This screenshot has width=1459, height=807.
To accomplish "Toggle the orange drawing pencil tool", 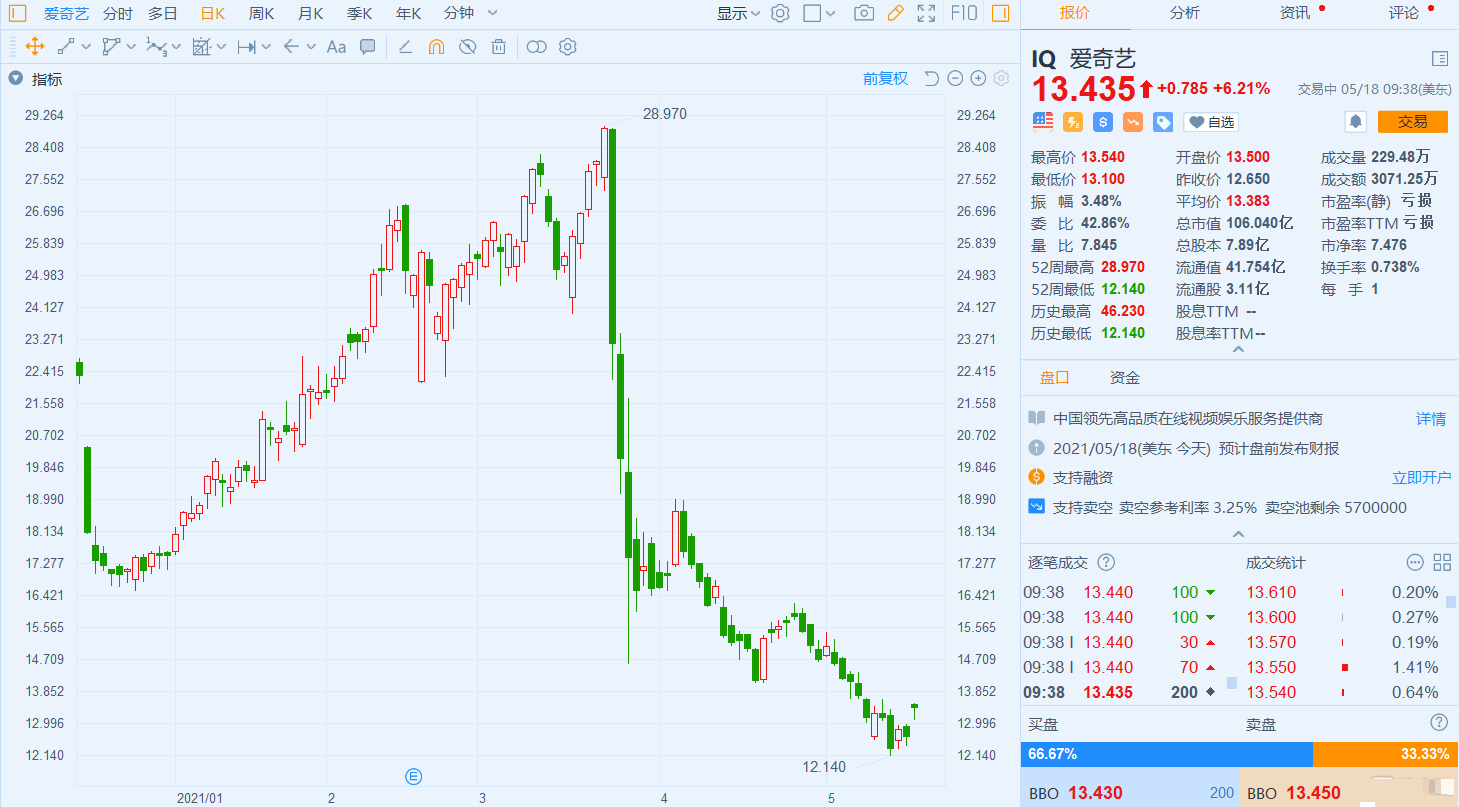I will coord(895,13).
